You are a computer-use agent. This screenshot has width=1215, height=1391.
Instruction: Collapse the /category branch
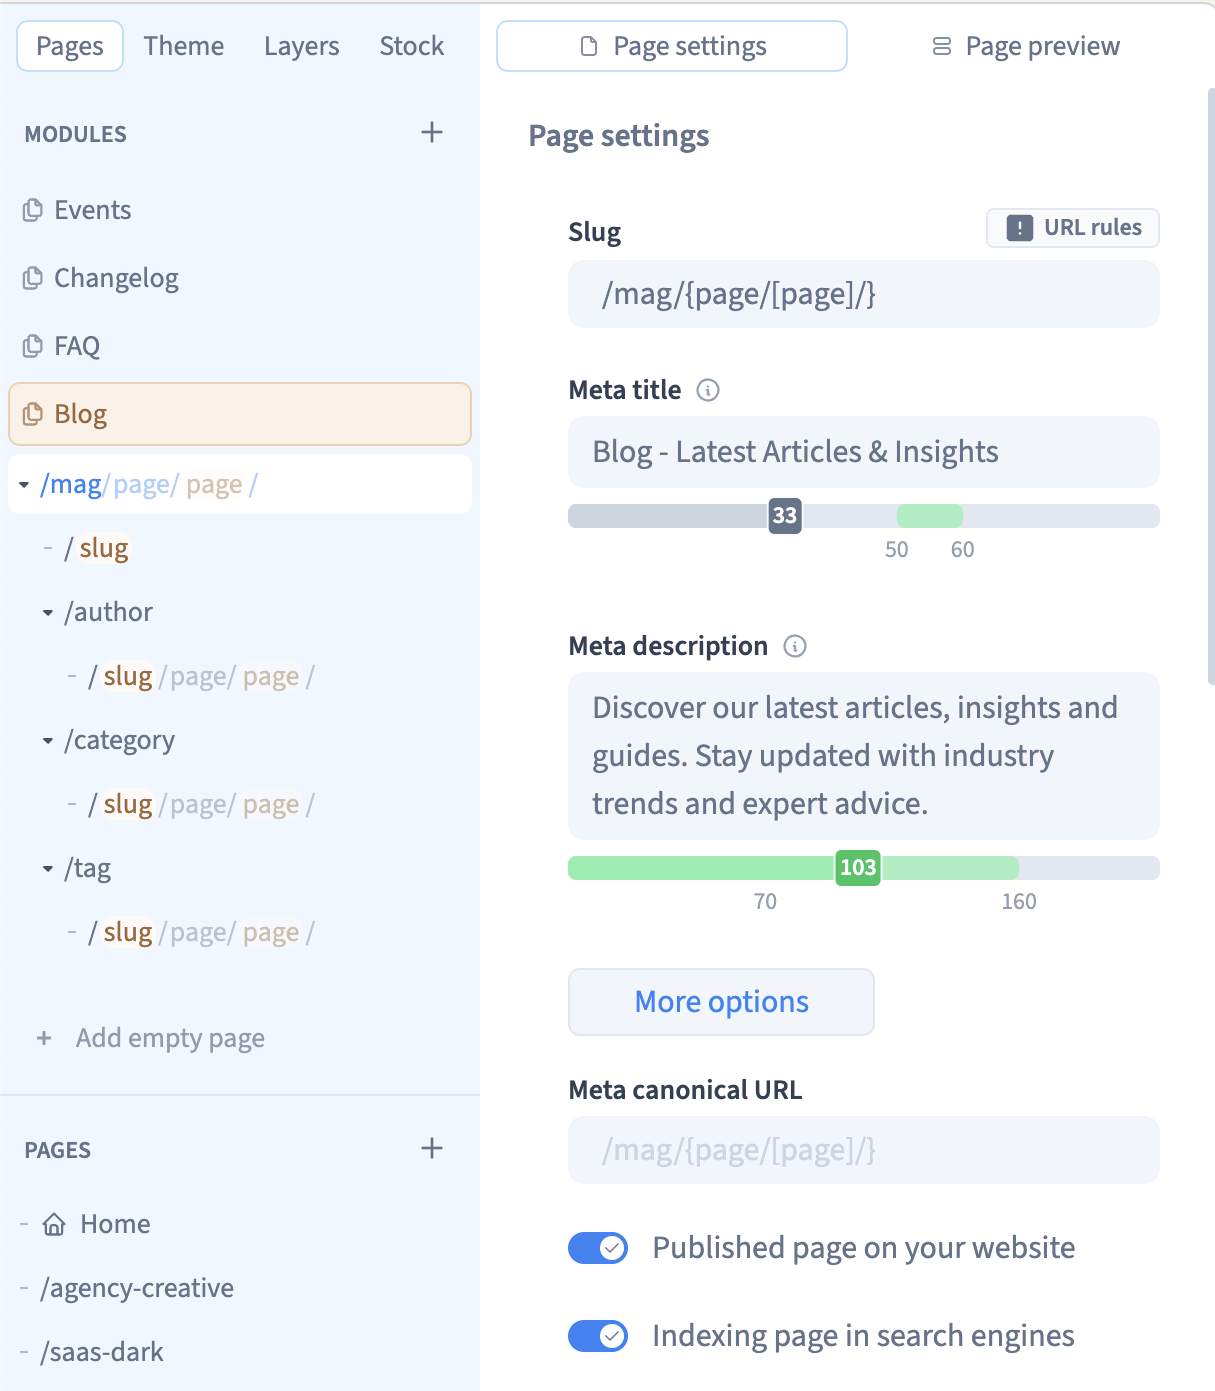click(48, 740)
